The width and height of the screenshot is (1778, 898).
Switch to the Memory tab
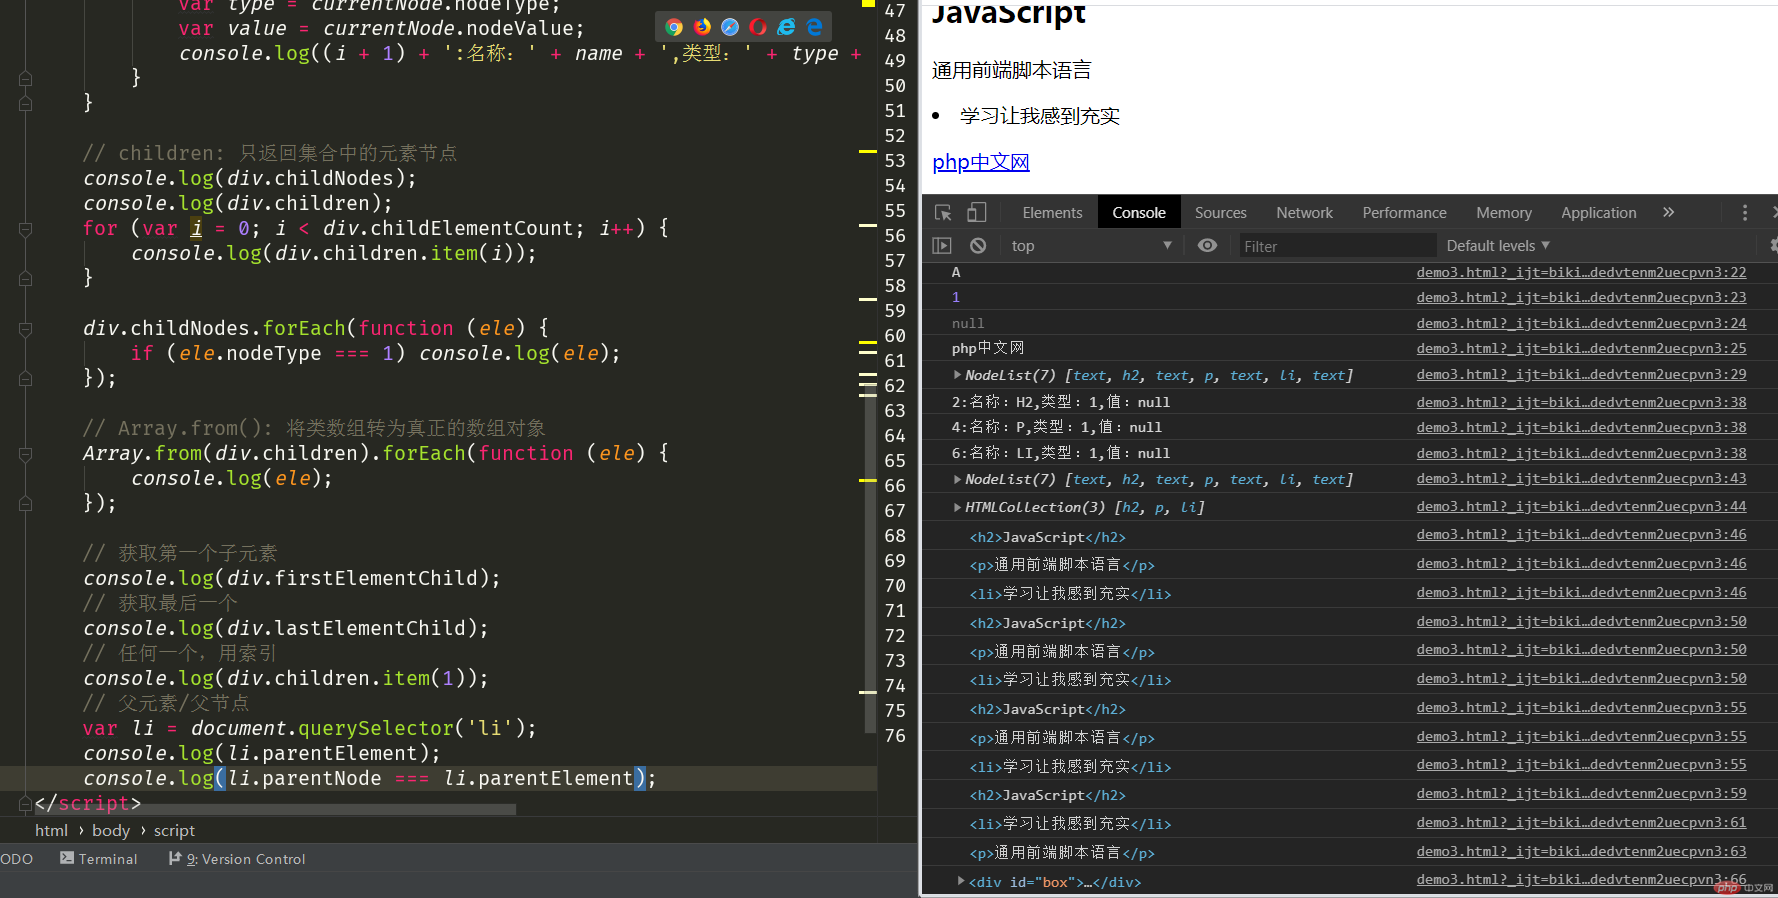tap(1504, 212)
